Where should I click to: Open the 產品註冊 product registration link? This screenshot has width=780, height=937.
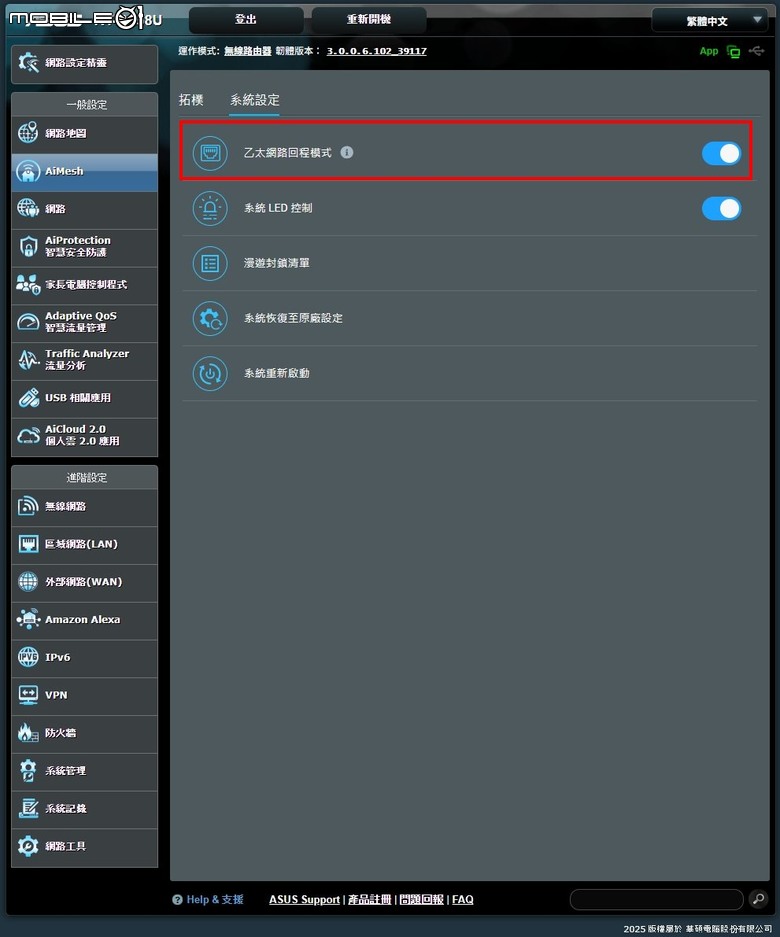point(369,899)
